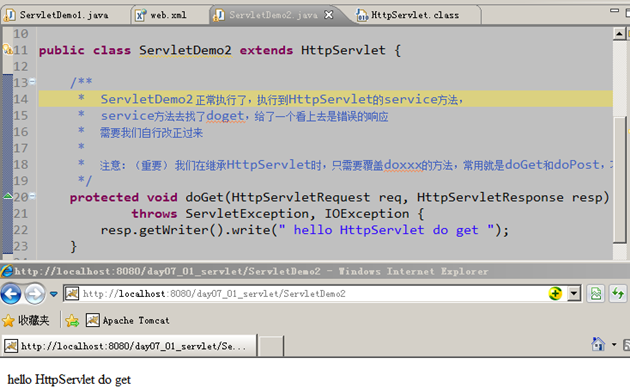The height and width of the screenshot is (387, 630).
Task: Click the Java file icon on ServletDemo2.java tab
Action: click(219, 15)
